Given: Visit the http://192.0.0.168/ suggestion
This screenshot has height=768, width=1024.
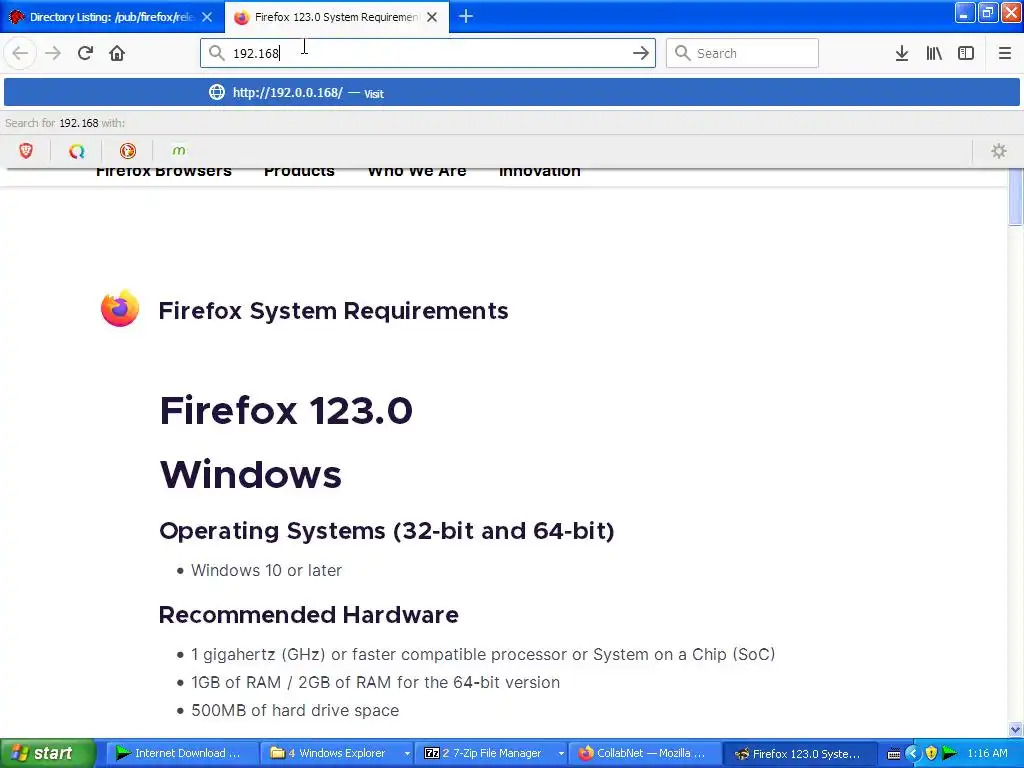Looking at the screenshot, I should [511, 93].
